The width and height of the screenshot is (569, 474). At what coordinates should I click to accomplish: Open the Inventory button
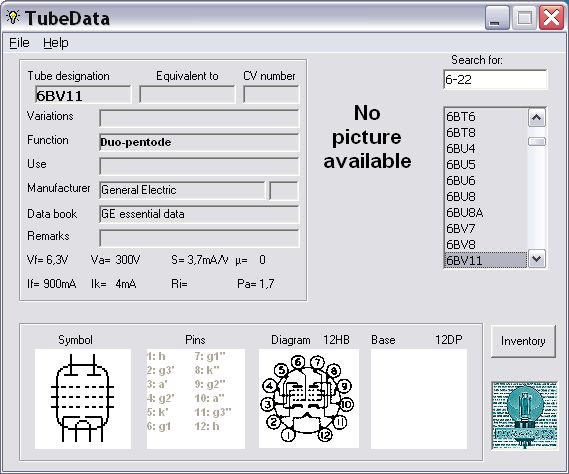523,341
